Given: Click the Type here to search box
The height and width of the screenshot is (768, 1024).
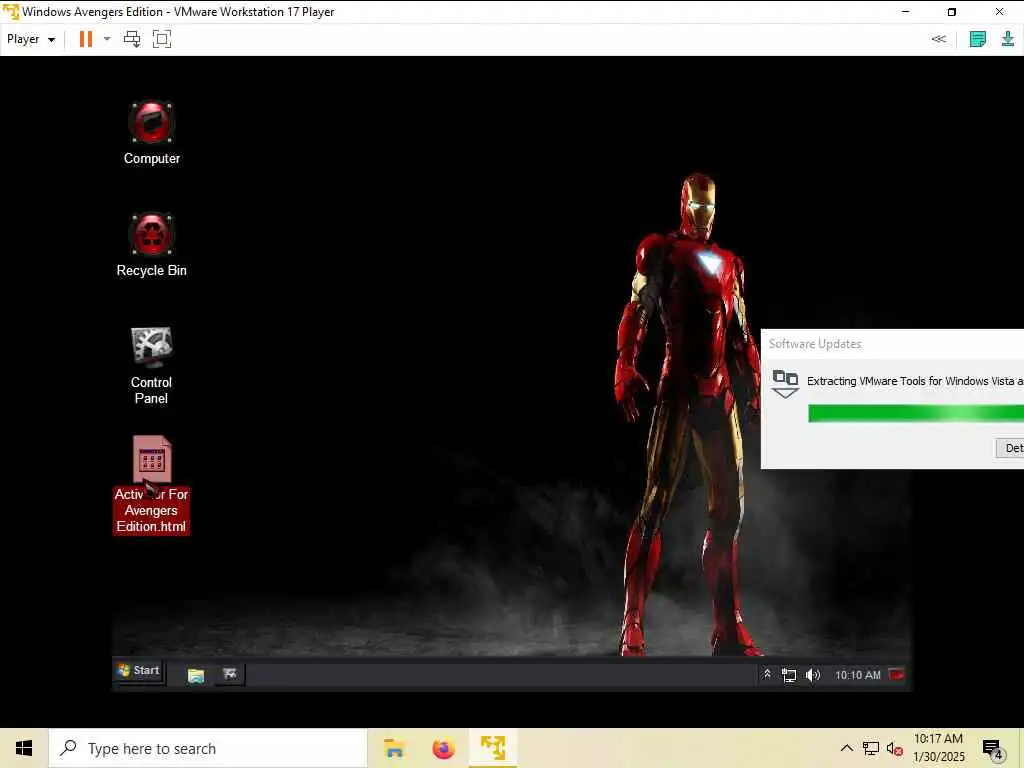Looking at the screenshot, I should [x=208, y=748].
